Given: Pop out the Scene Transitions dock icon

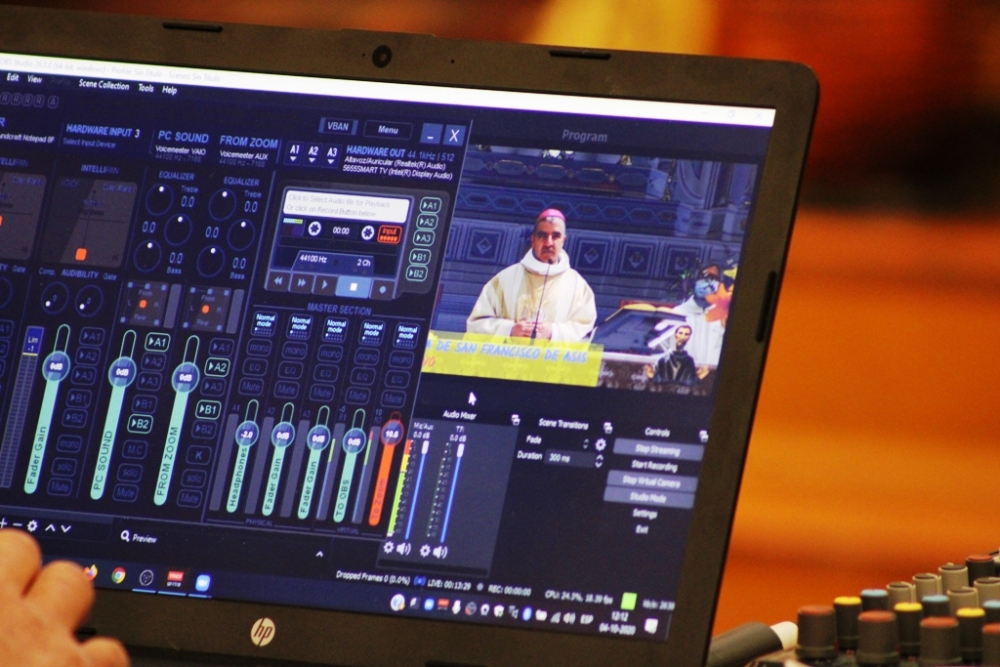Looking at the screenshot, I should (608, 427).
